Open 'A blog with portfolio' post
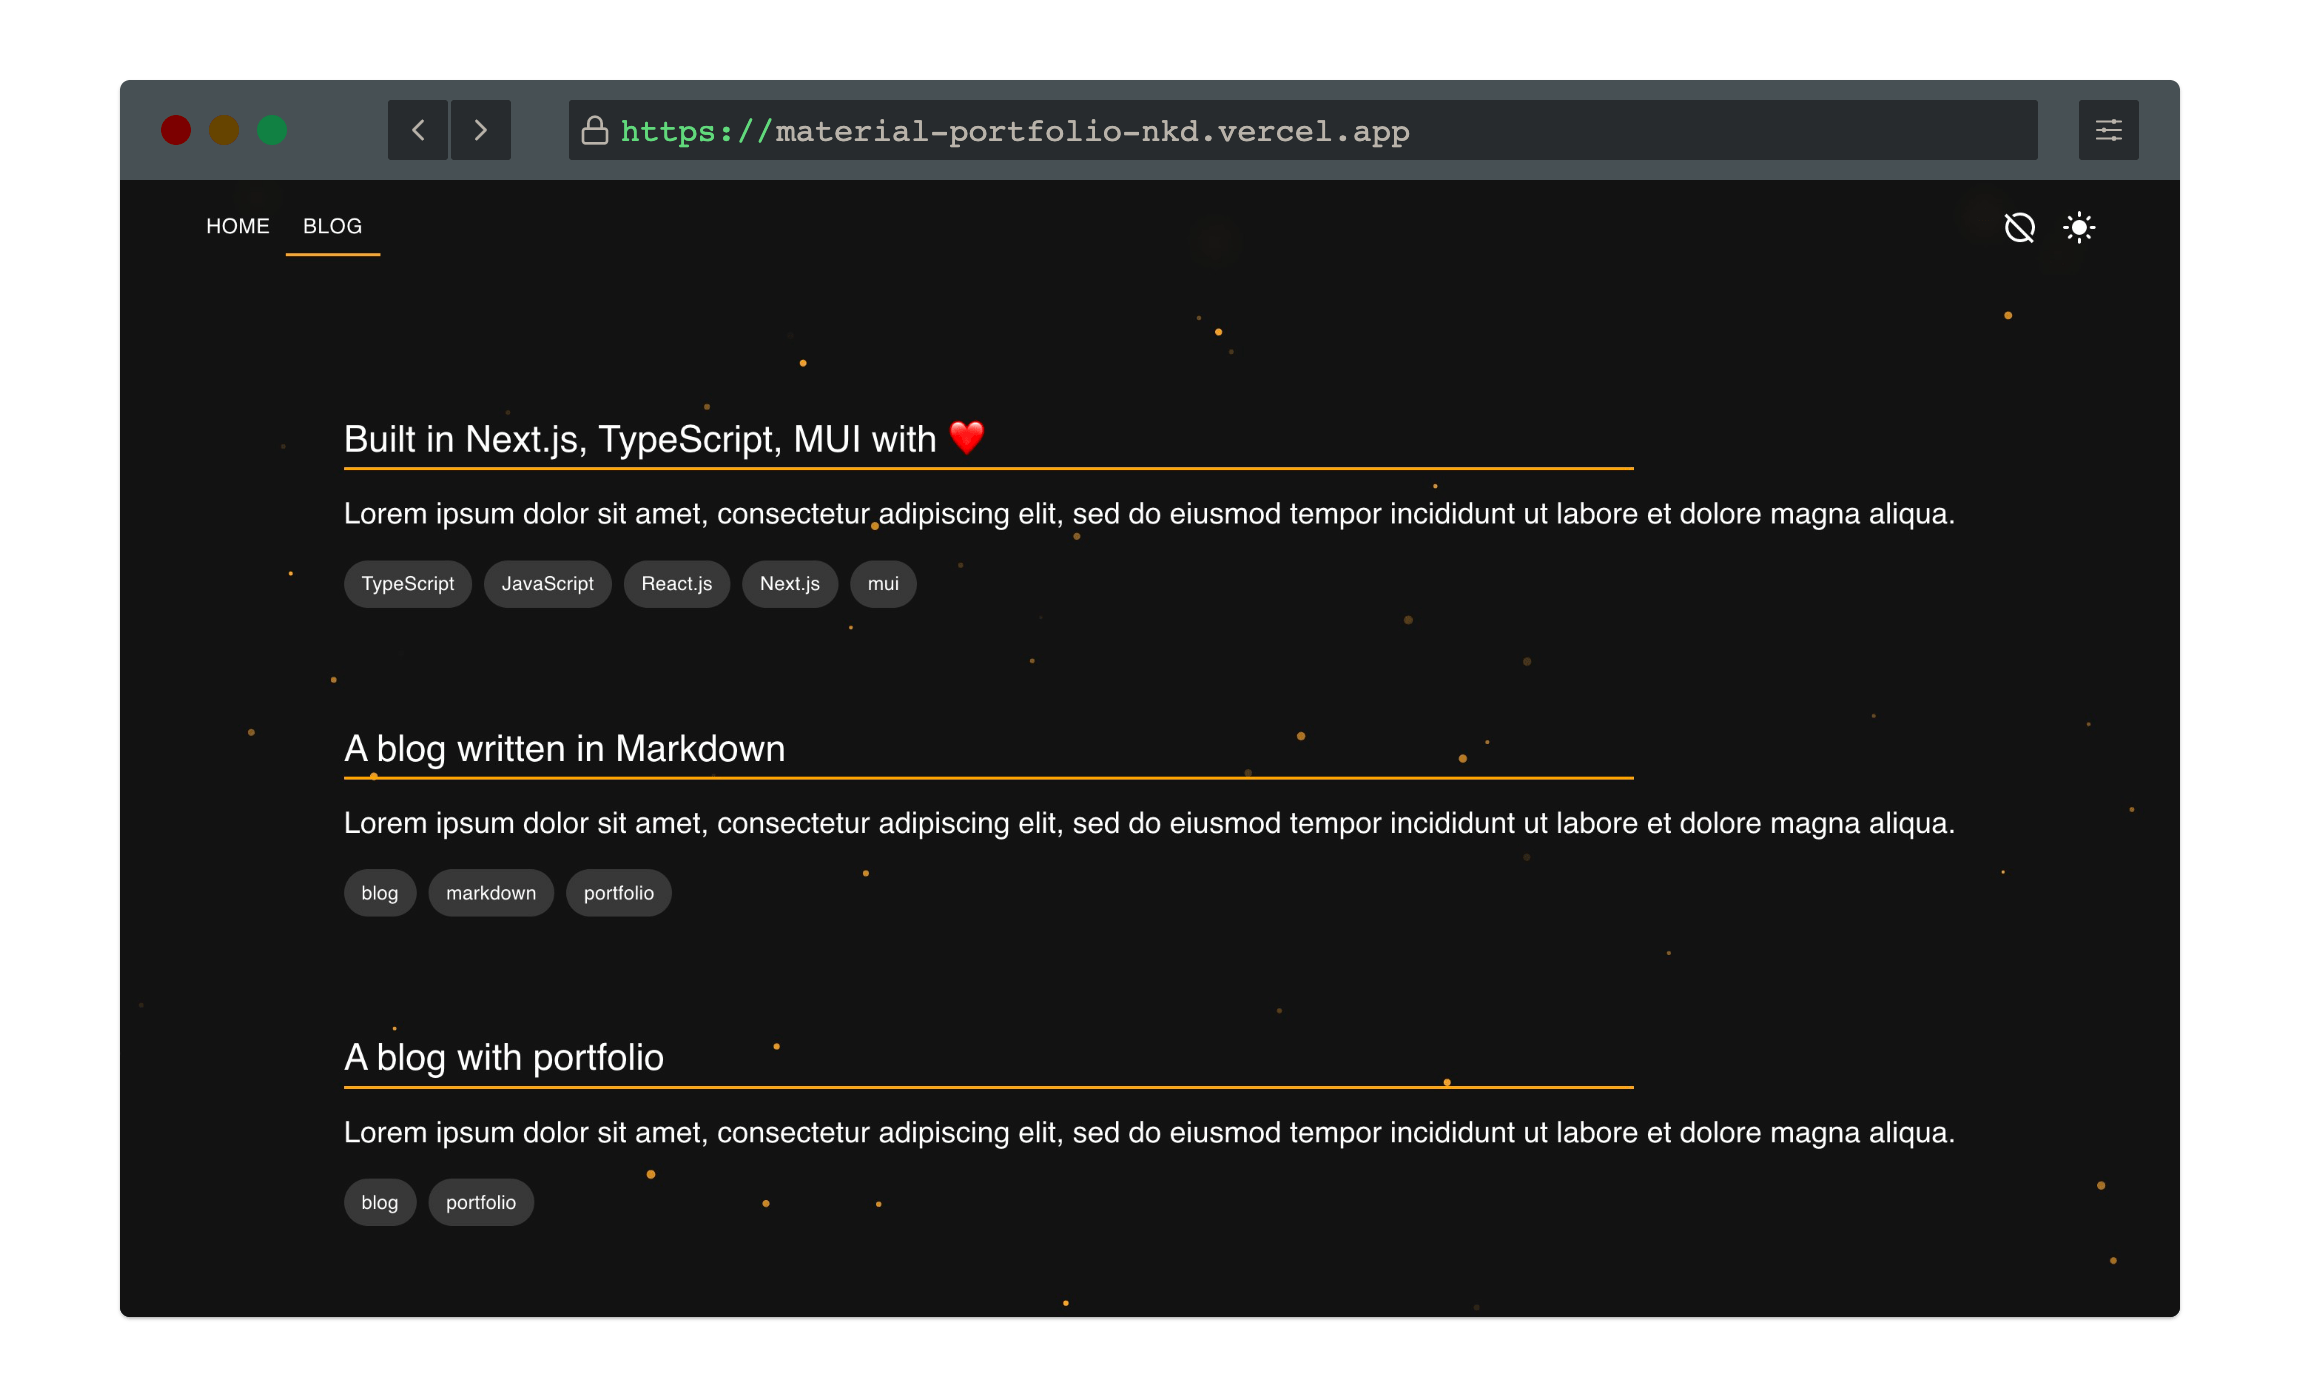This screenshot has width=2300, height=1396. click(x=503, y=1057)
